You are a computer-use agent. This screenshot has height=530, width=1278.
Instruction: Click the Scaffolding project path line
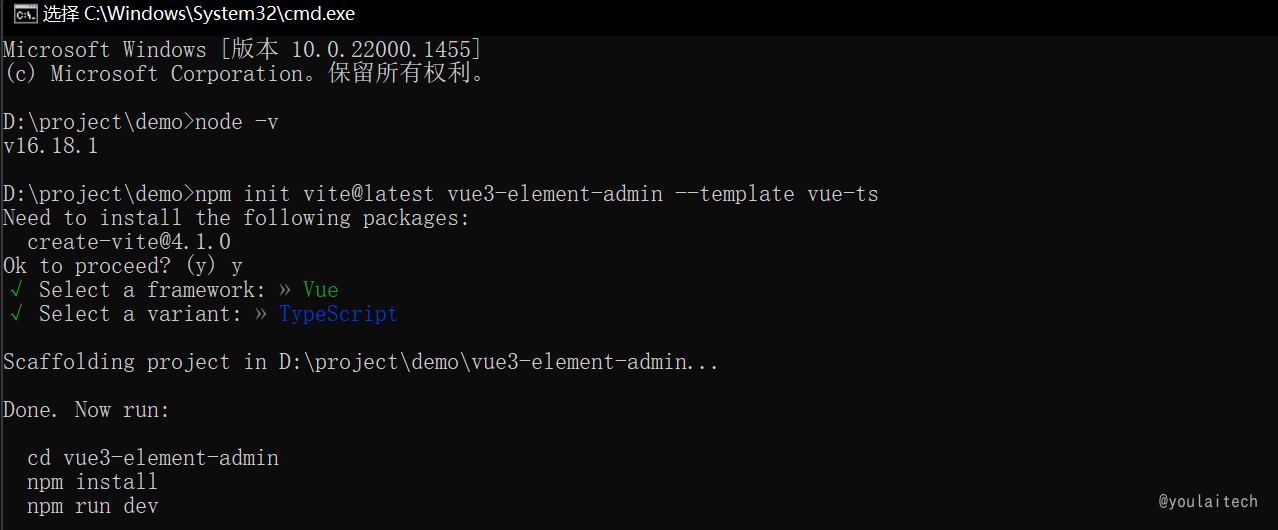[361, 362]
